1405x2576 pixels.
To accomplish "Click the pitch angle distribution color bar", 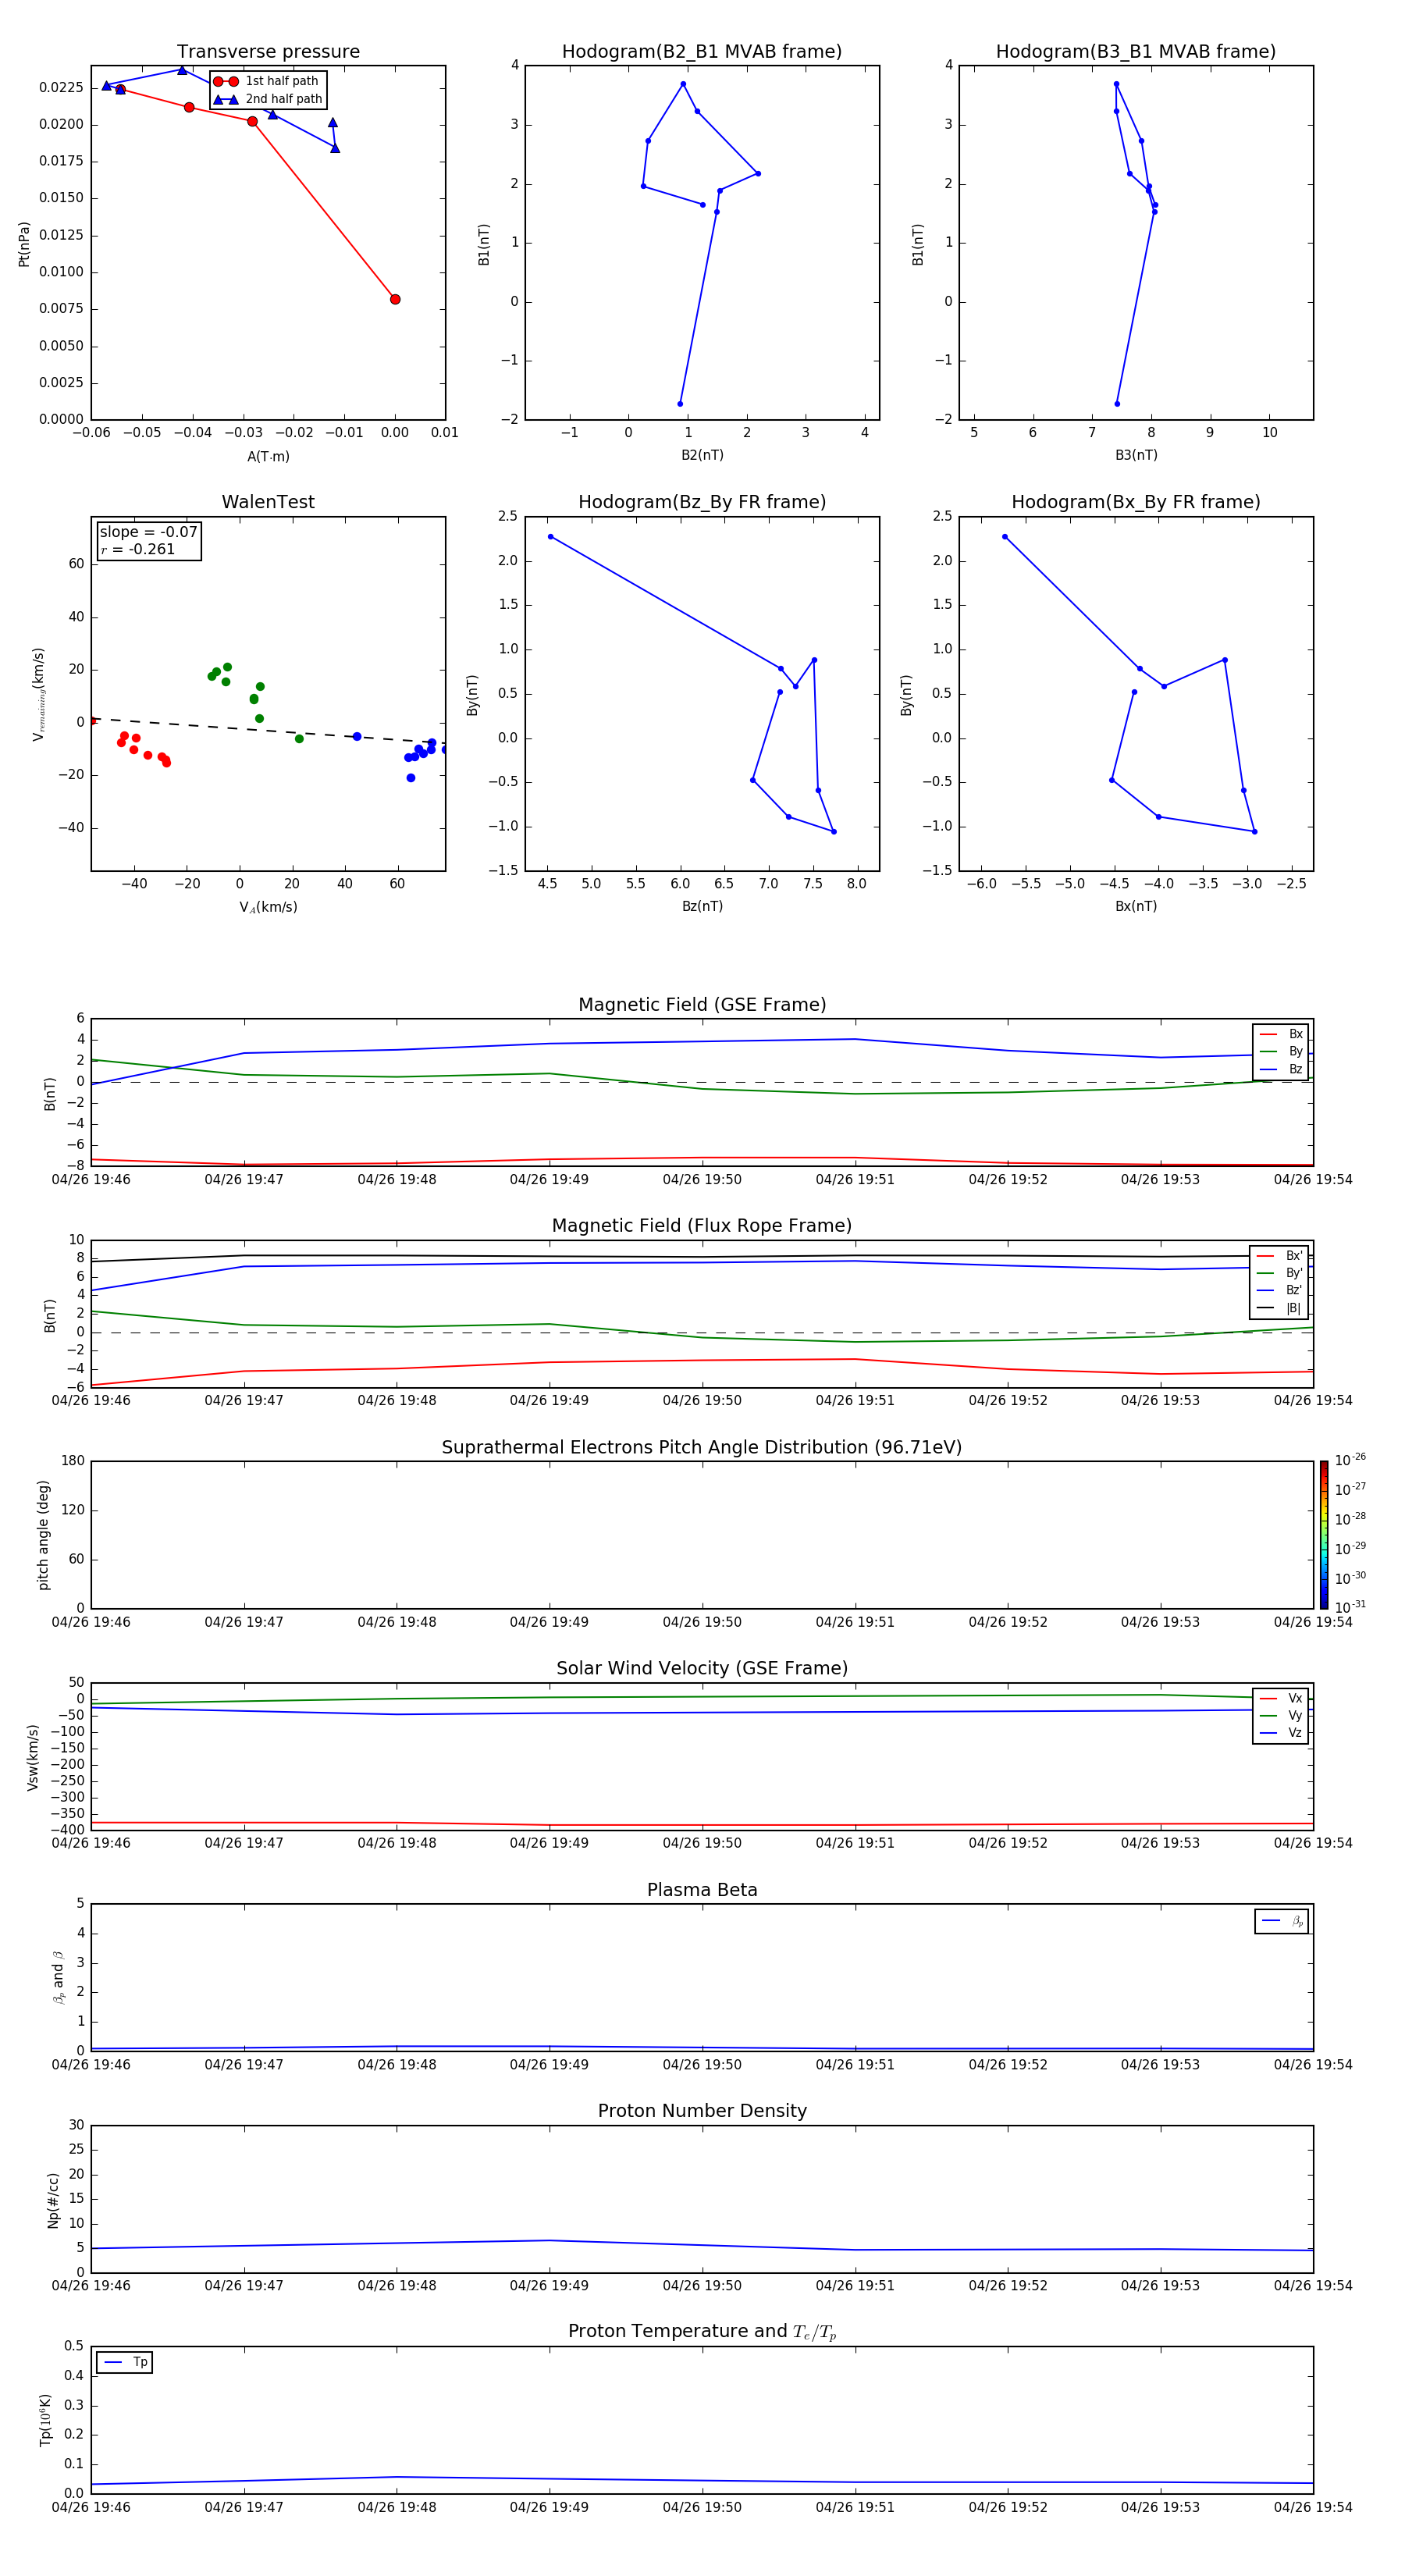I will pos(1324,1535).
